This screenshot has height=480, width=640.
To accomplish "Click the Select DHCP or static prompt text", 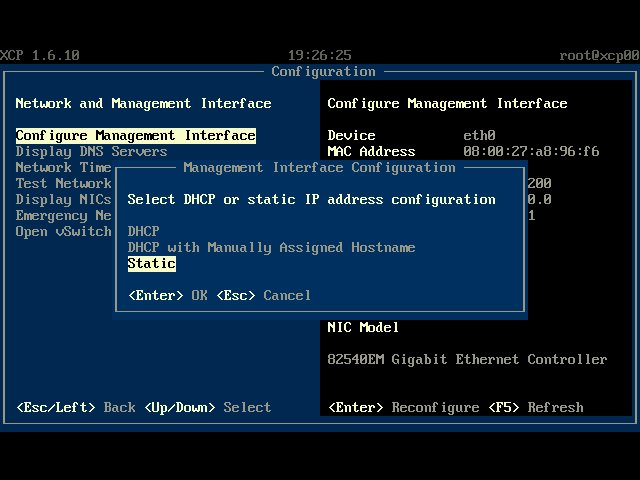I will pyautogui.click(x=311, y=199).
